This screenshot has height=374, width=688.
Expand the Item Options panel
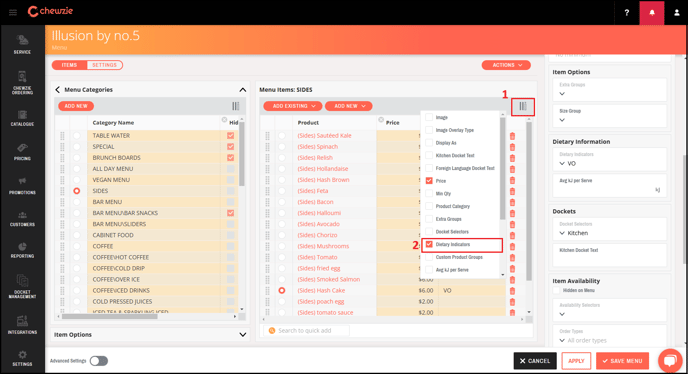(x=150, y=334)
